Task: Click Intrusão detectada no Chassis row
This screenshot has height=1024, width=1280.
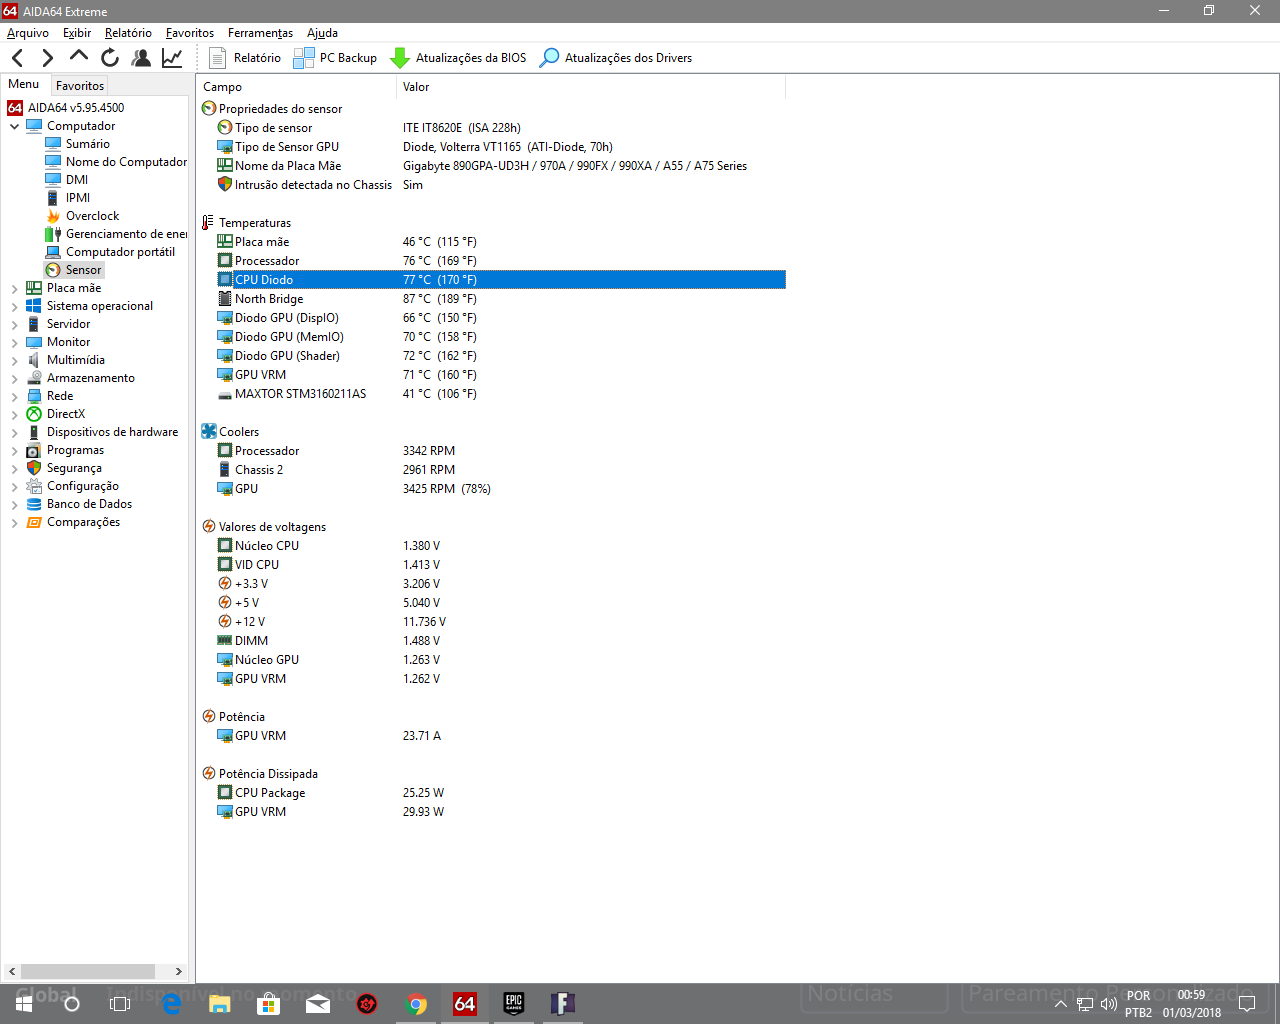Action: (x=501, y=185)
